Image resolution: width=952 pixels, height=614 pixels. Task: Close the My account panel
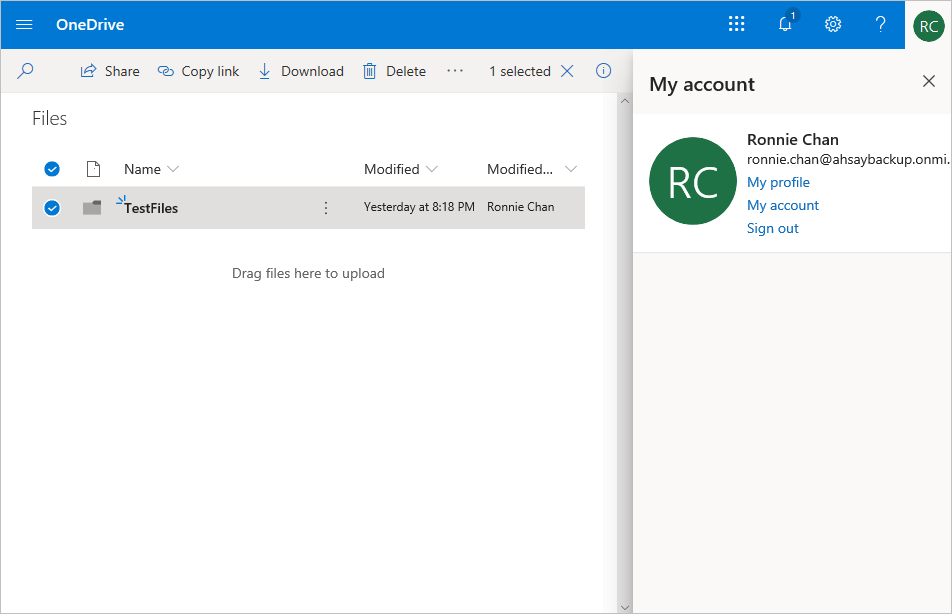click(928, 82)
